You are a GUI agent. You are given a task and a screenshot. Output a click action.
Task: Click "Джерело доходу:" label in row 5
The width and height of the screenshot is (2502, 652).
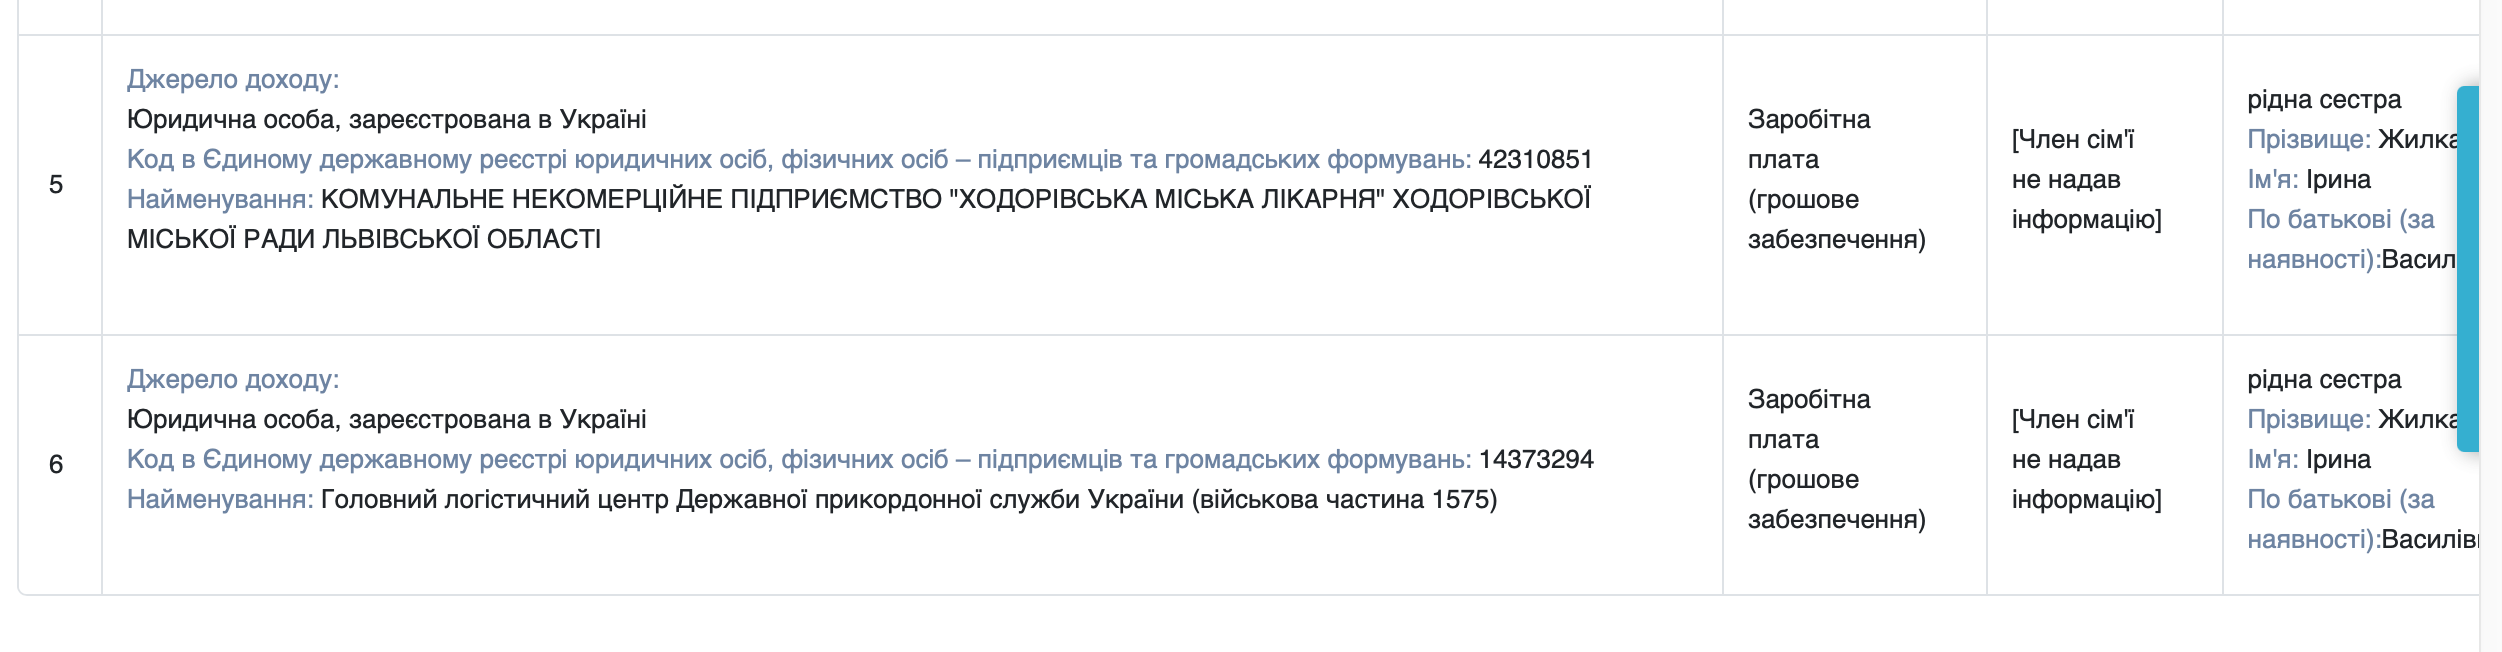(233, 79)
